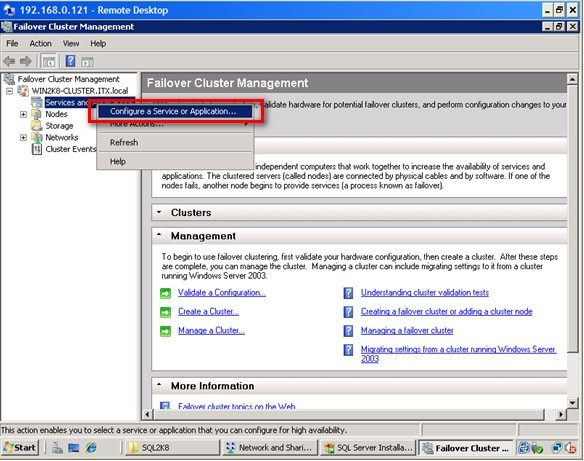Screen dimensions: 584x461
Task: Collapse the WIN2K8-CLUSTER.ITX.local tree node
Action: [x=10, y=91]
